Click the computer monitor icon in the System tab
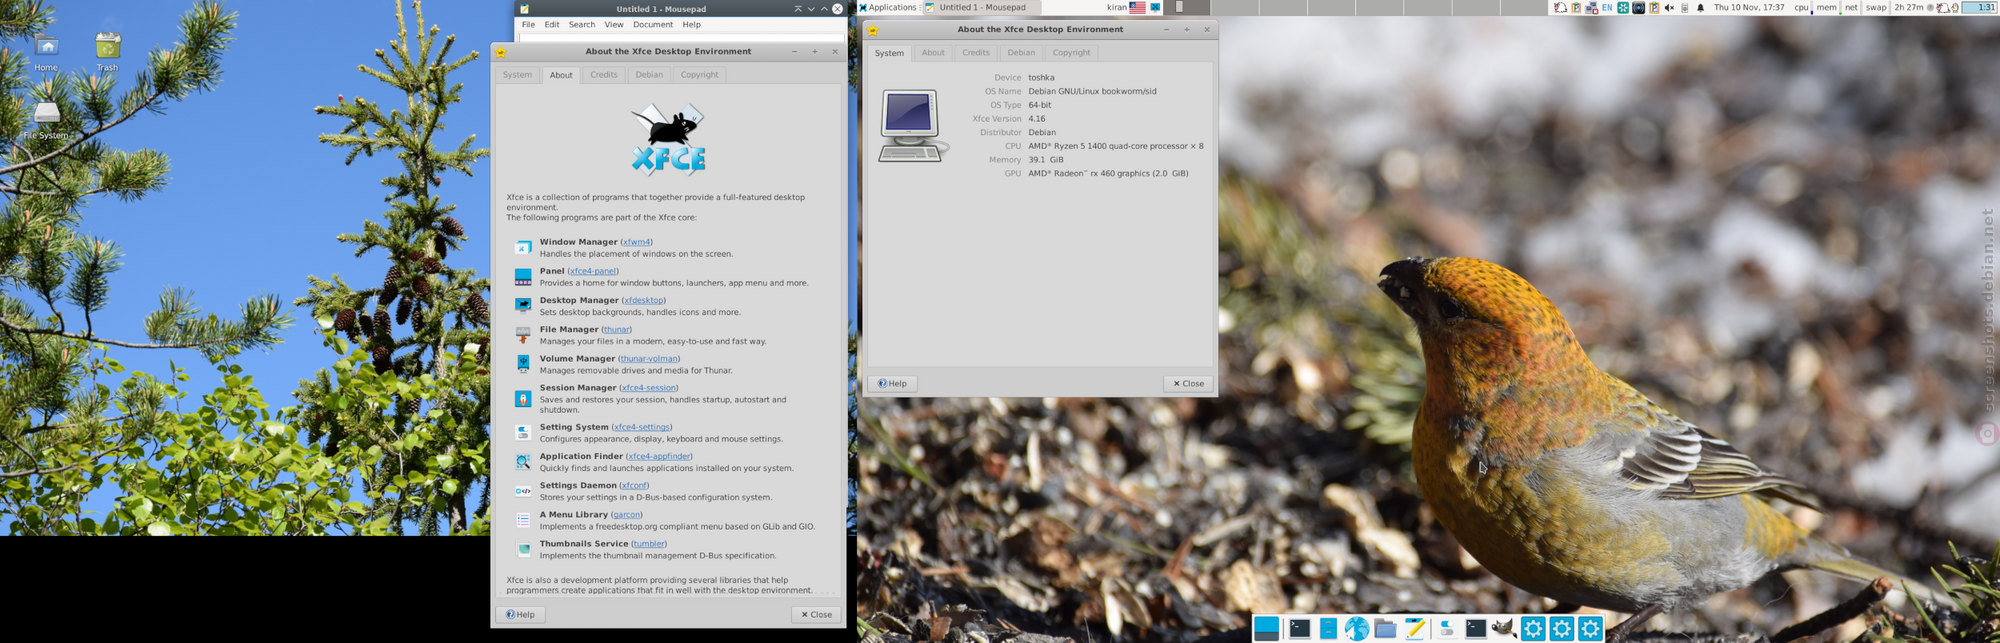The height and width of the screenshot is (643, 2000). (x=911, y=126)
